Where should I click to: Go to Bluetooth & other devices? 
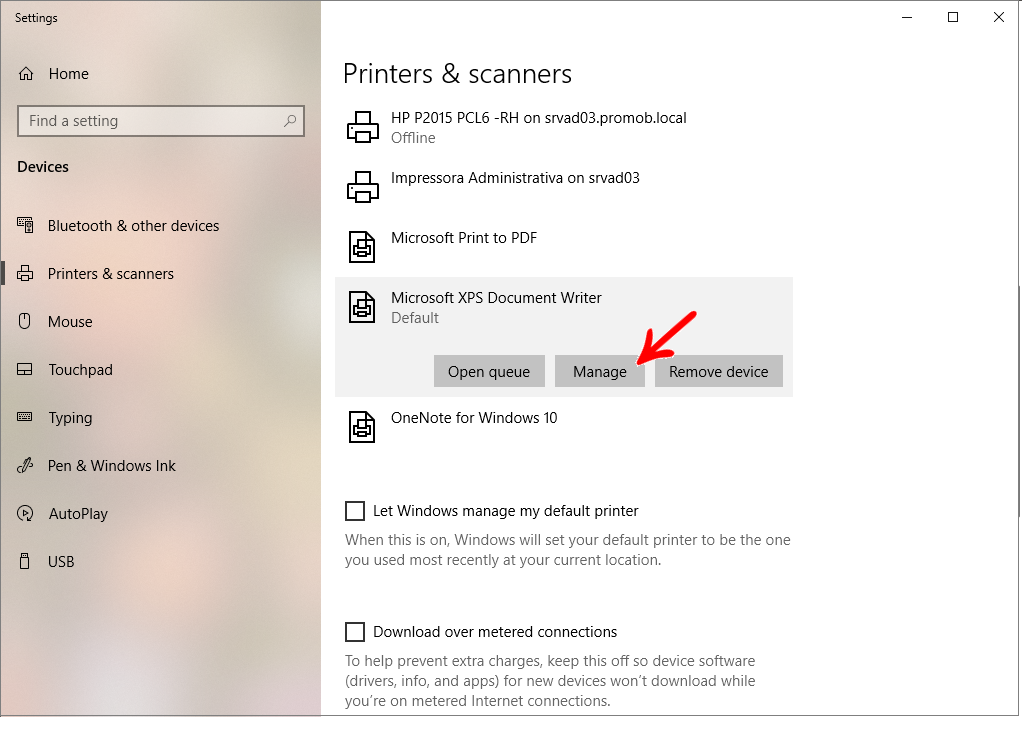133,225
